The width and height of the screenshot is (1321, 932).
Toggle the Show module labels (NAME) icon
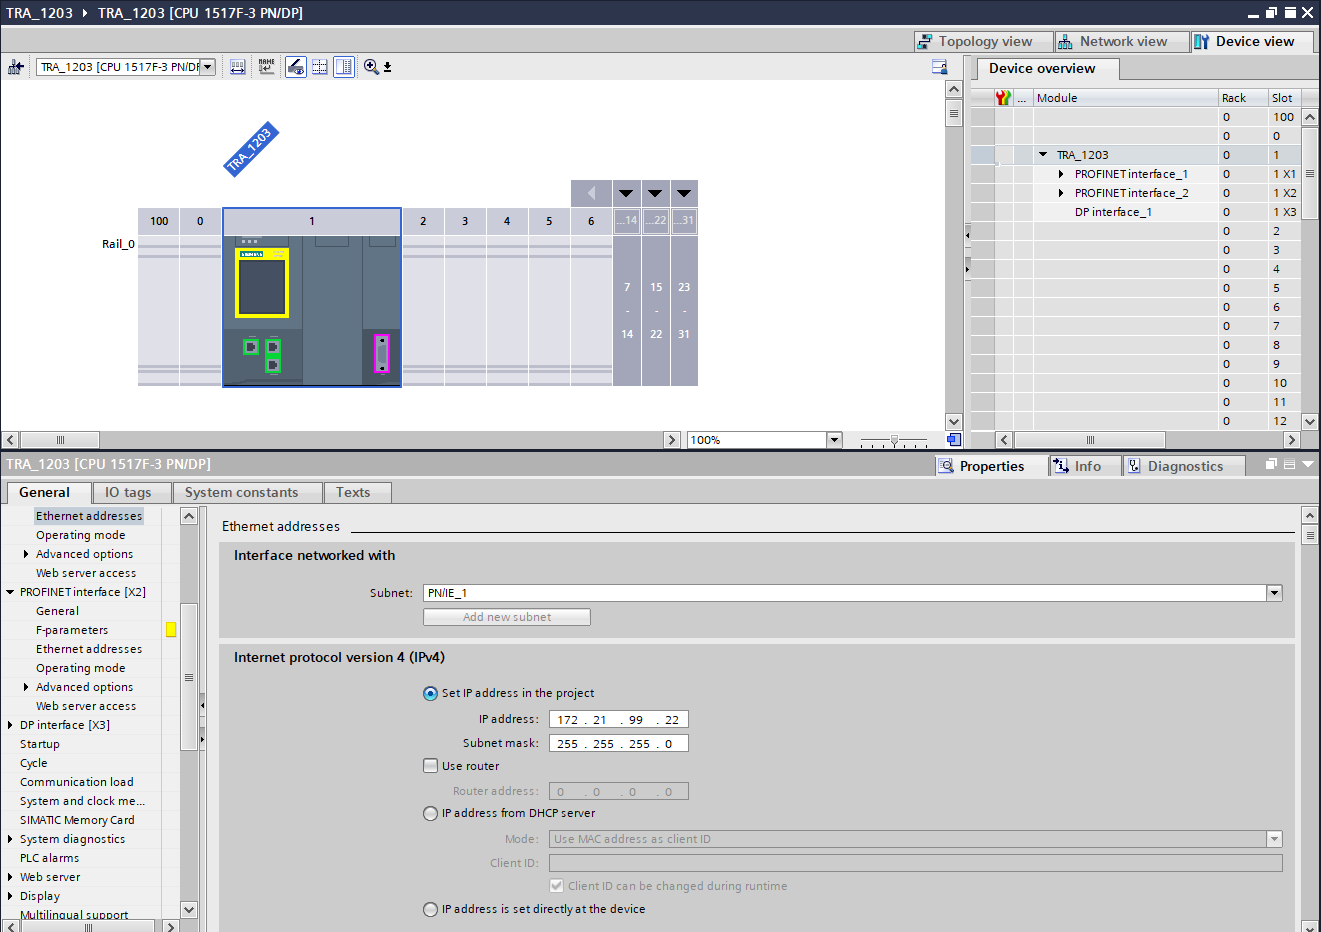point(266,67)
